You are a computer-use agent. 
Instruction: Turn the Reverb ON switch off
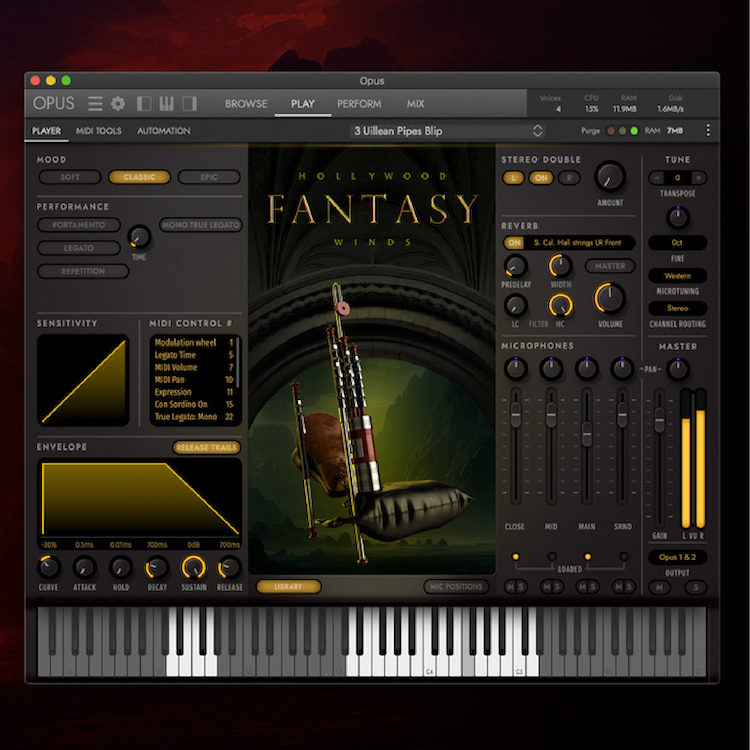514,243
